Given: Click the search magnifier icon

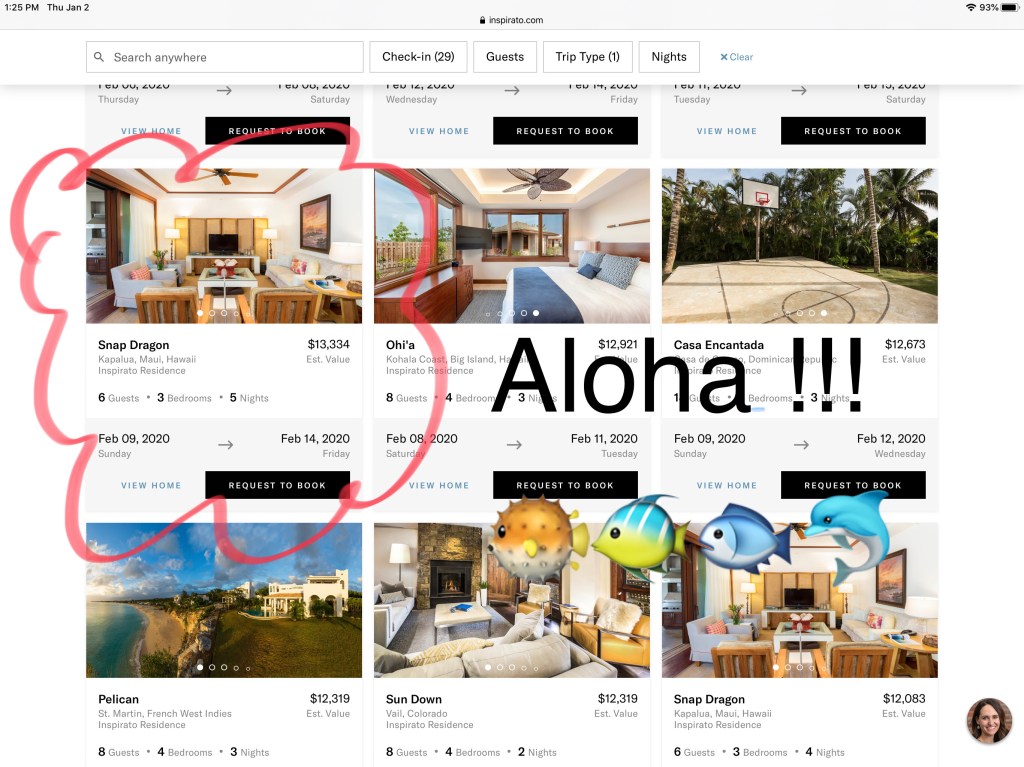Looking at the screenshot, I should (99, 57).
